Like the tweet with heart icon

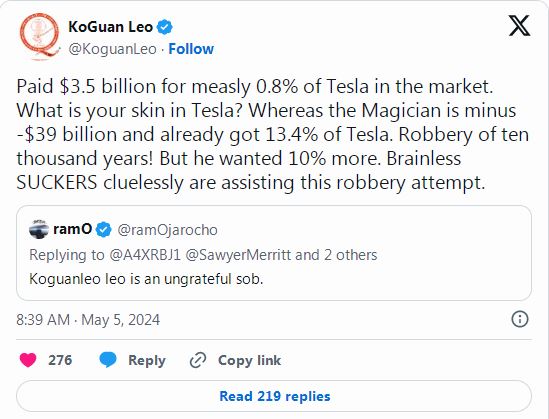pyautogui.click(x=28, y=360)
